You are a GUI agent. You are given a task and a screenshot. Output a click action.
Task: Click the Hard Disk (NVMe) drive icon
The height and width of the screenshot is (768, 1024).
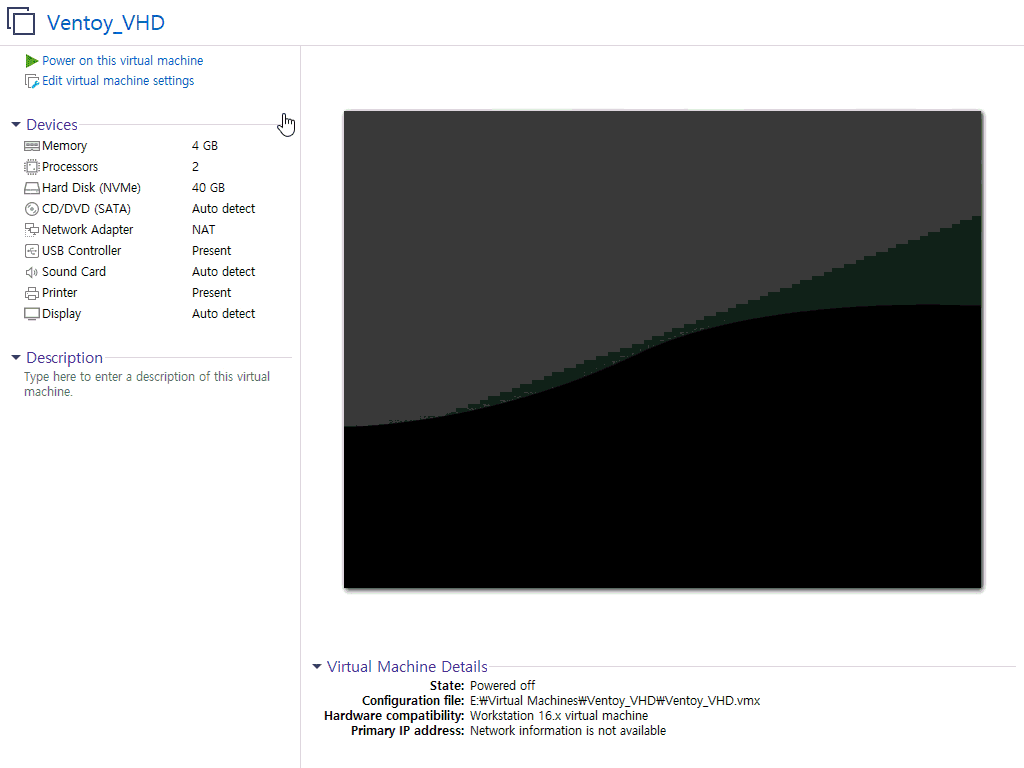[31, 188]
